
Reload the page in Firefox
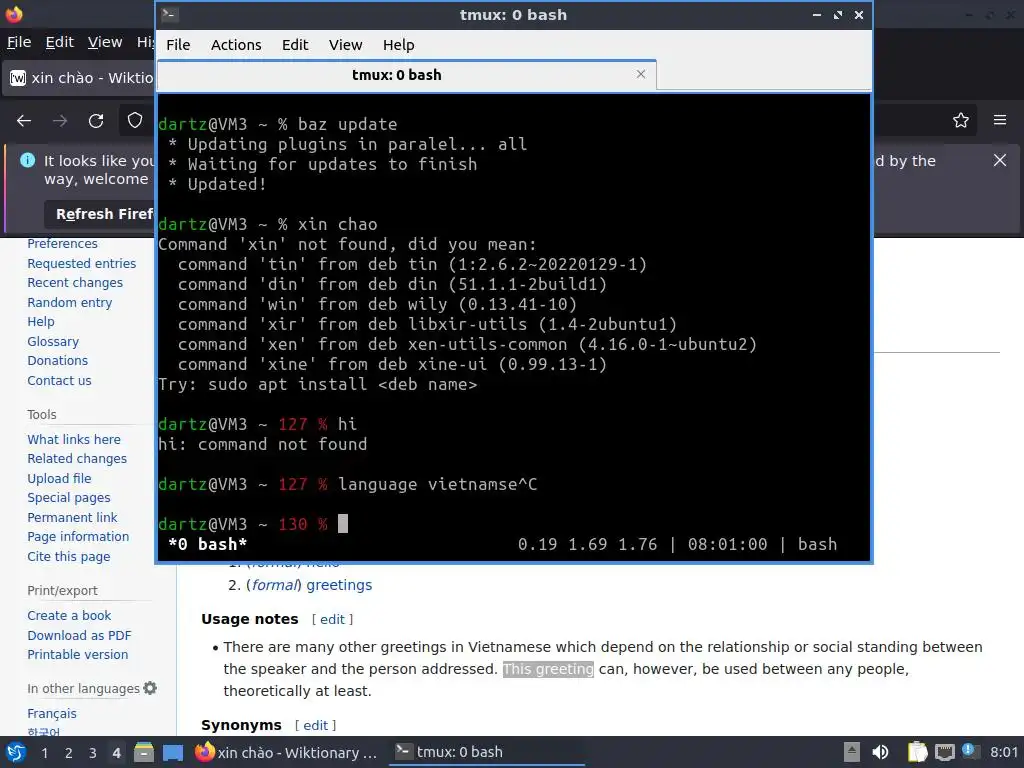[x=96, y=121]
